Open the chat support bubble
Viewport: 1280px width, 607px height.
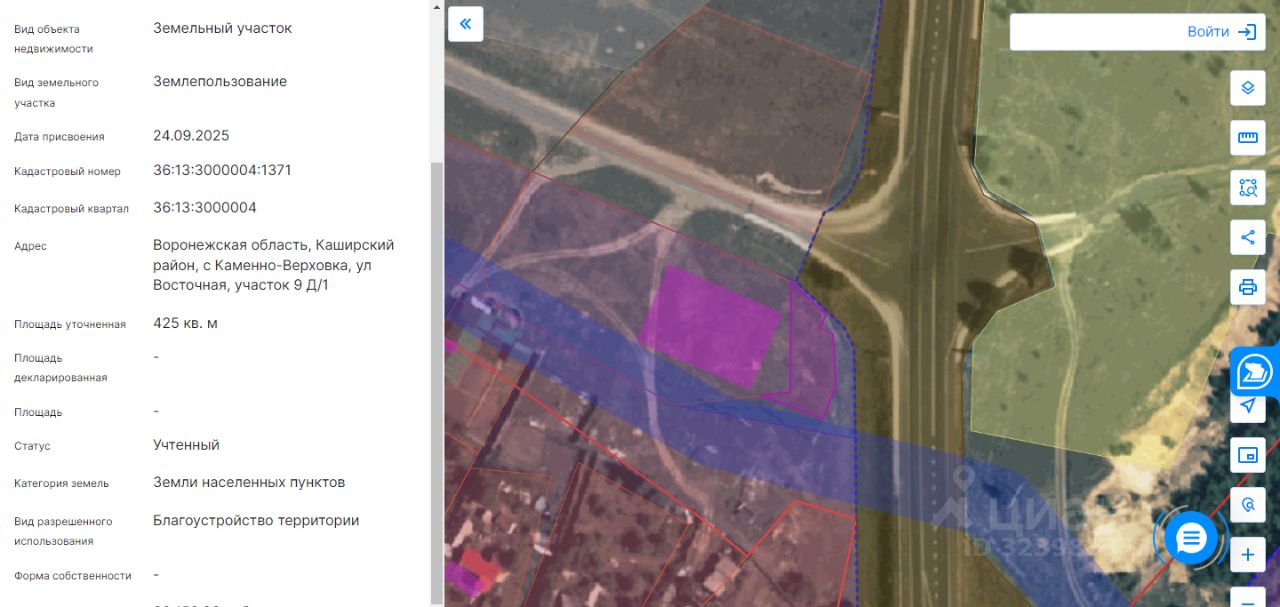click(1191, 538)
